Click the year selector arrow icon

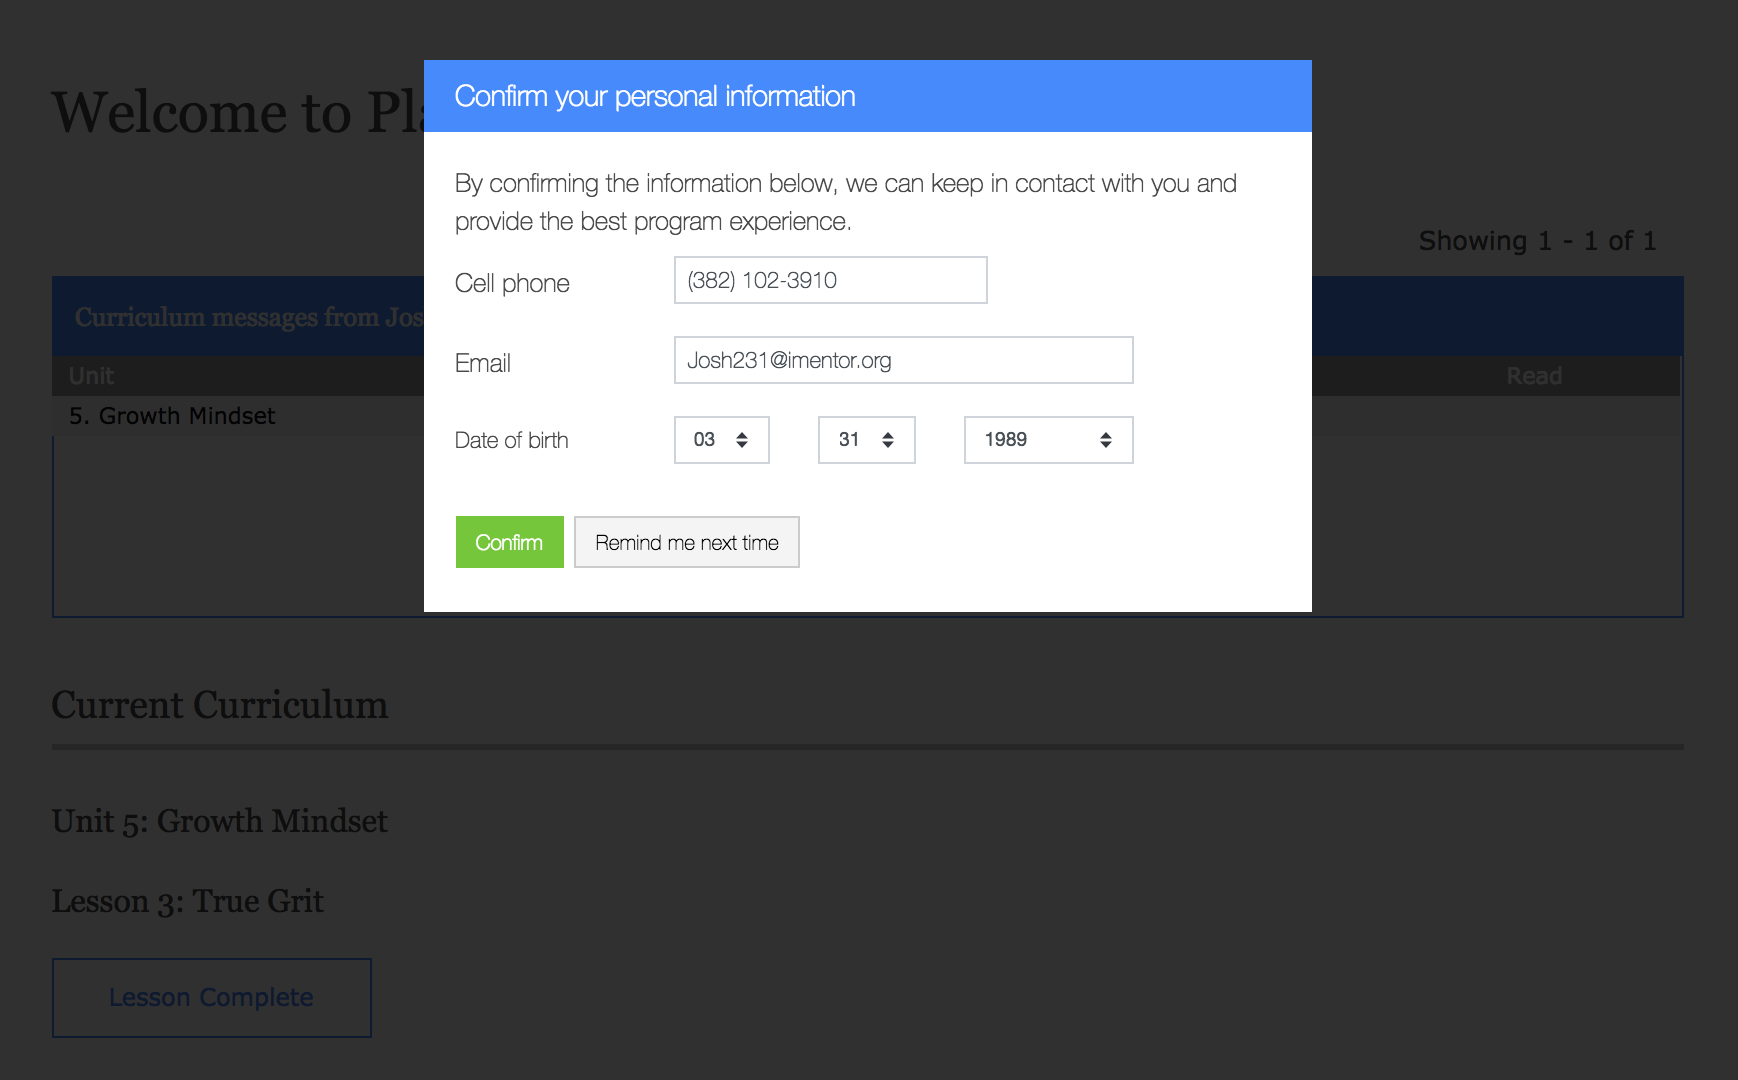point(1106,440)
